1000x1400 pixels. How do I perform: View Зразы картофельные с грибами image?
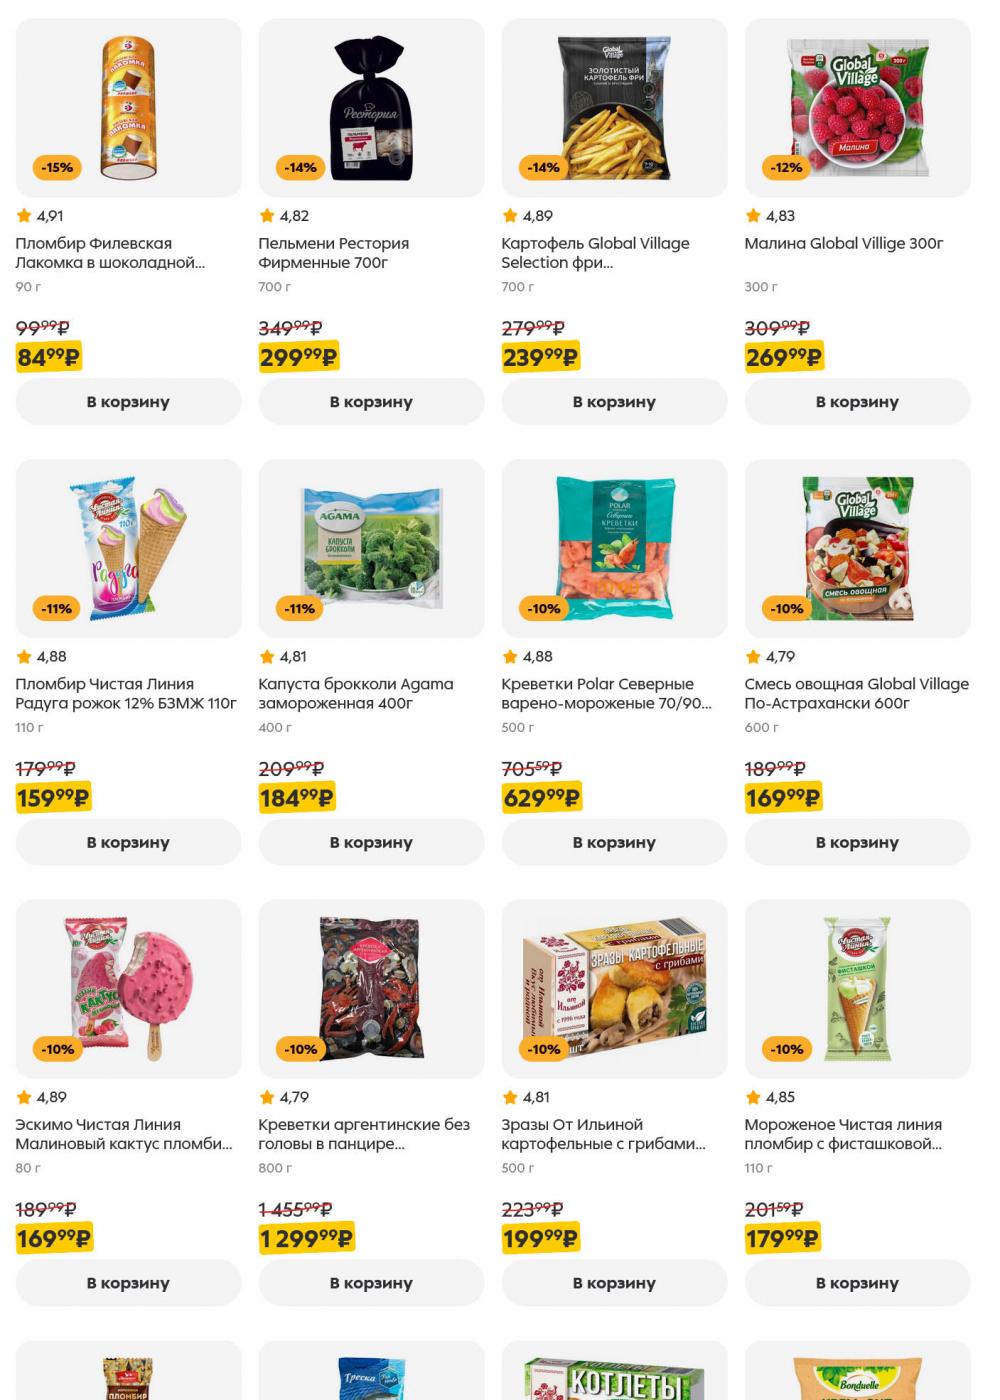[614, 989]
